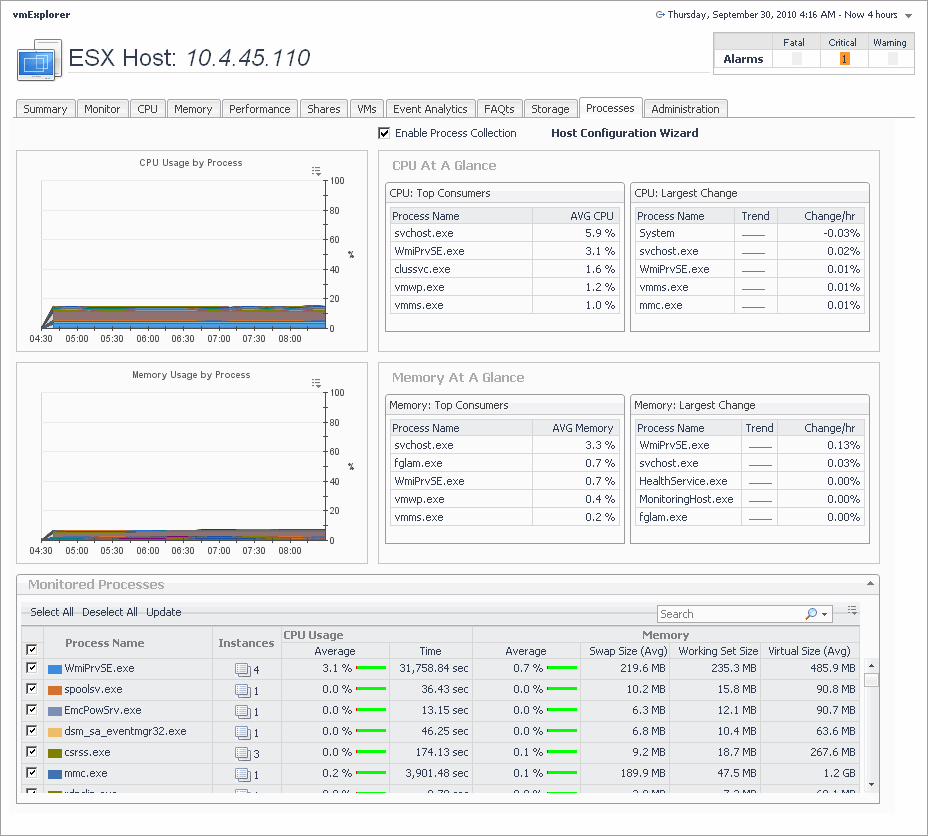The width and height of the screenshot is (928, 836).
Task: Open Monitored Processes table options icon
Action: pyautogui.click(x=852, y=610)
